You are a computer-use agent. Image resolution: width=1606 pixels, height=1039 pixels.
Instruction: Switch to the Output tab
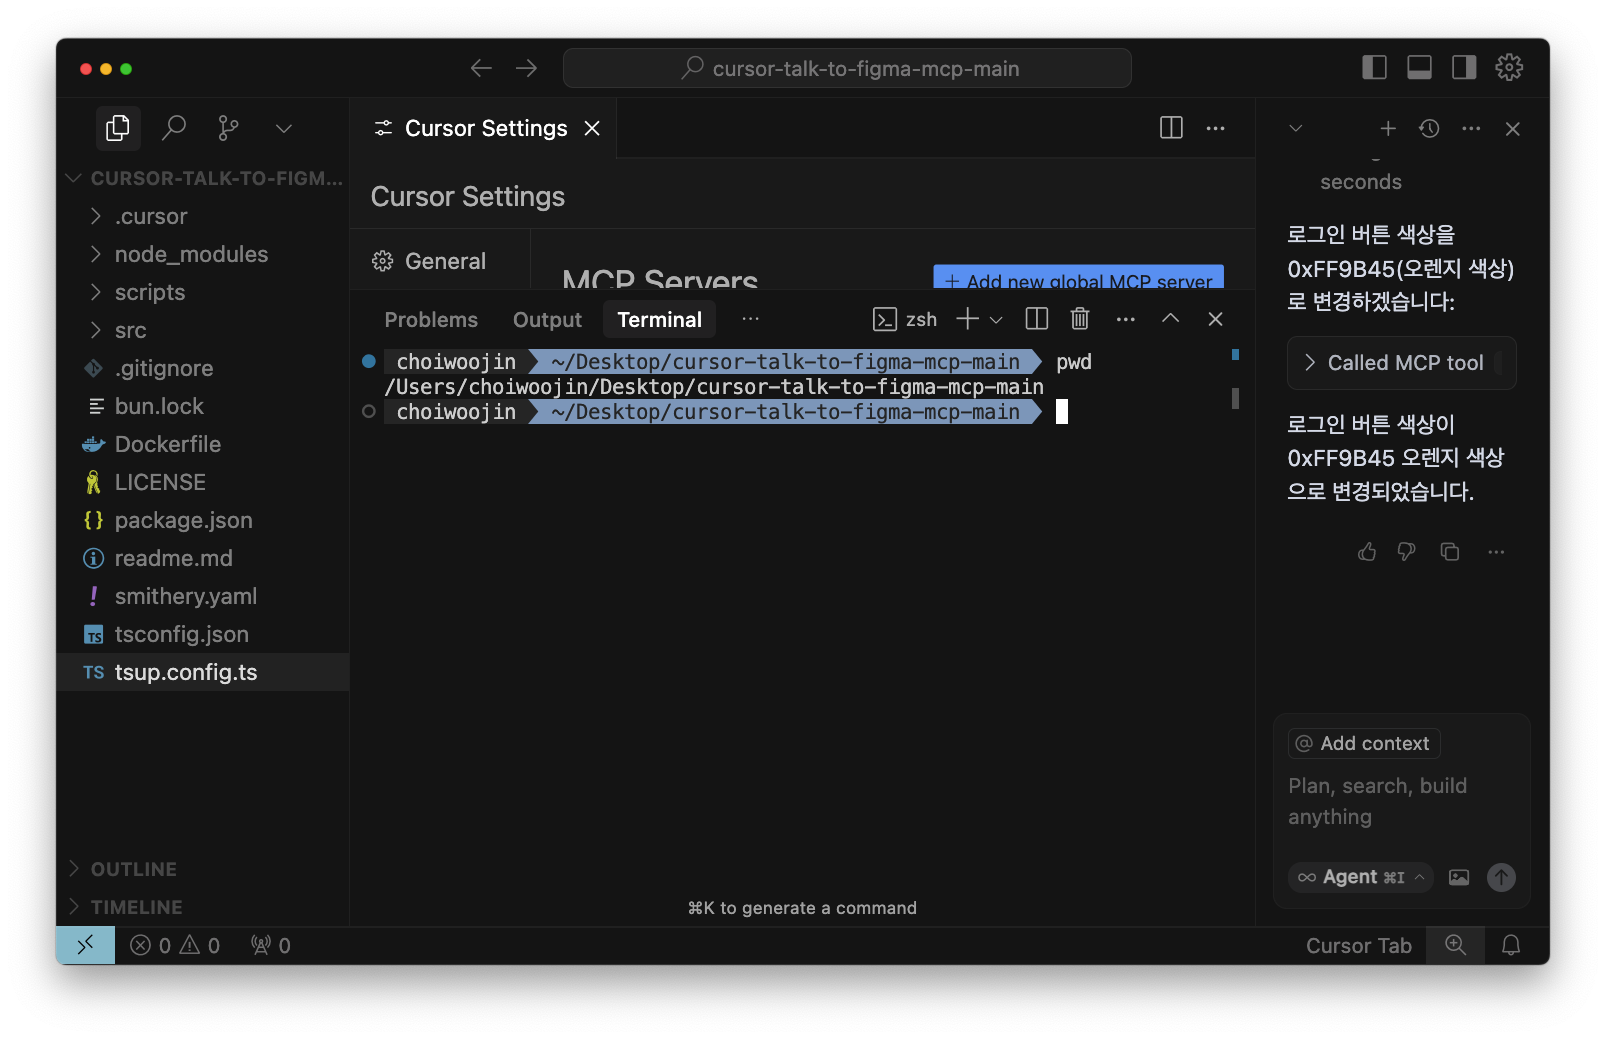(547, 320)
